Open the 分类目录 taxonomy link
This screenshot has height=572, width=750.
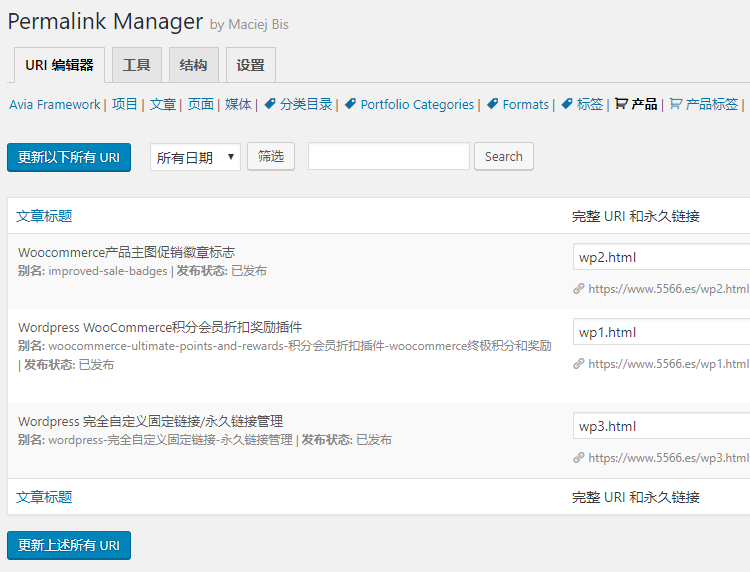click(x=306, y=104)
